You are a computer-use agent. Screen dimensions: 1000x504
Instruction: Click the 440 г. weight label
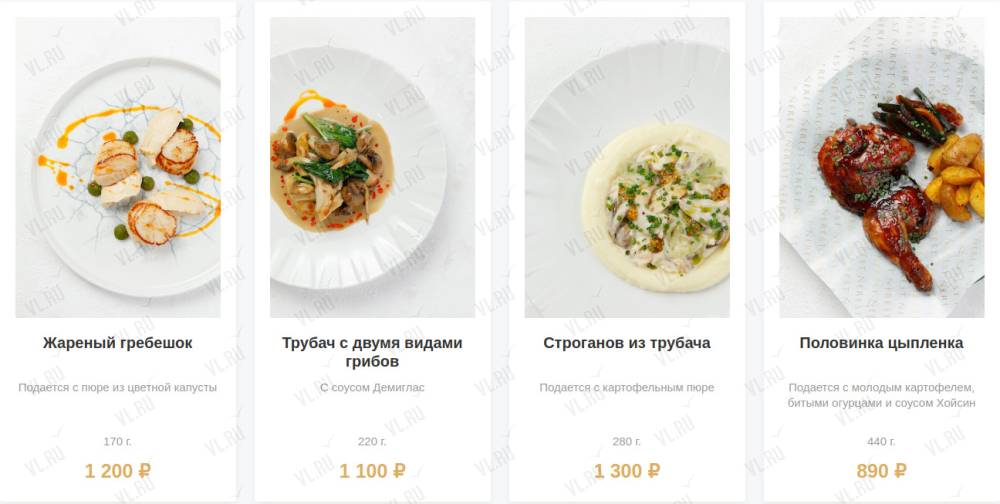pyautogui.click(x=881, y=441)
